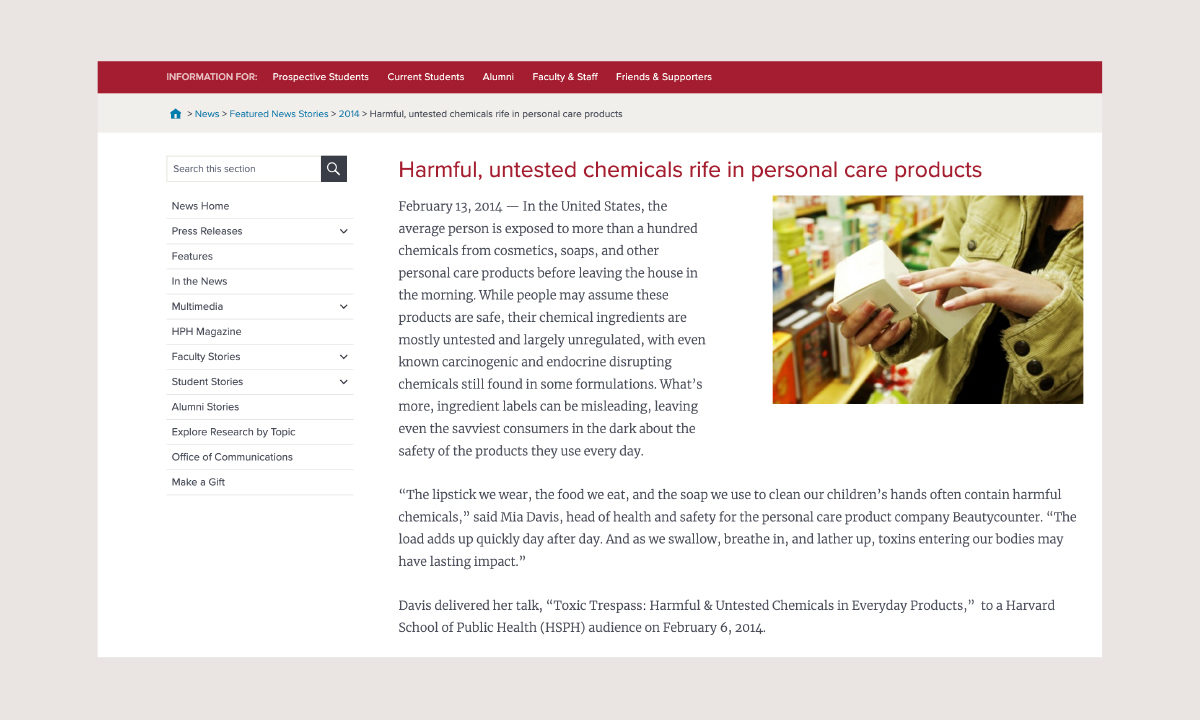The width and height of the screenshot is (1200, 720).
Task: Open the Faculty & Staff menu
Action: pos(565,77)
